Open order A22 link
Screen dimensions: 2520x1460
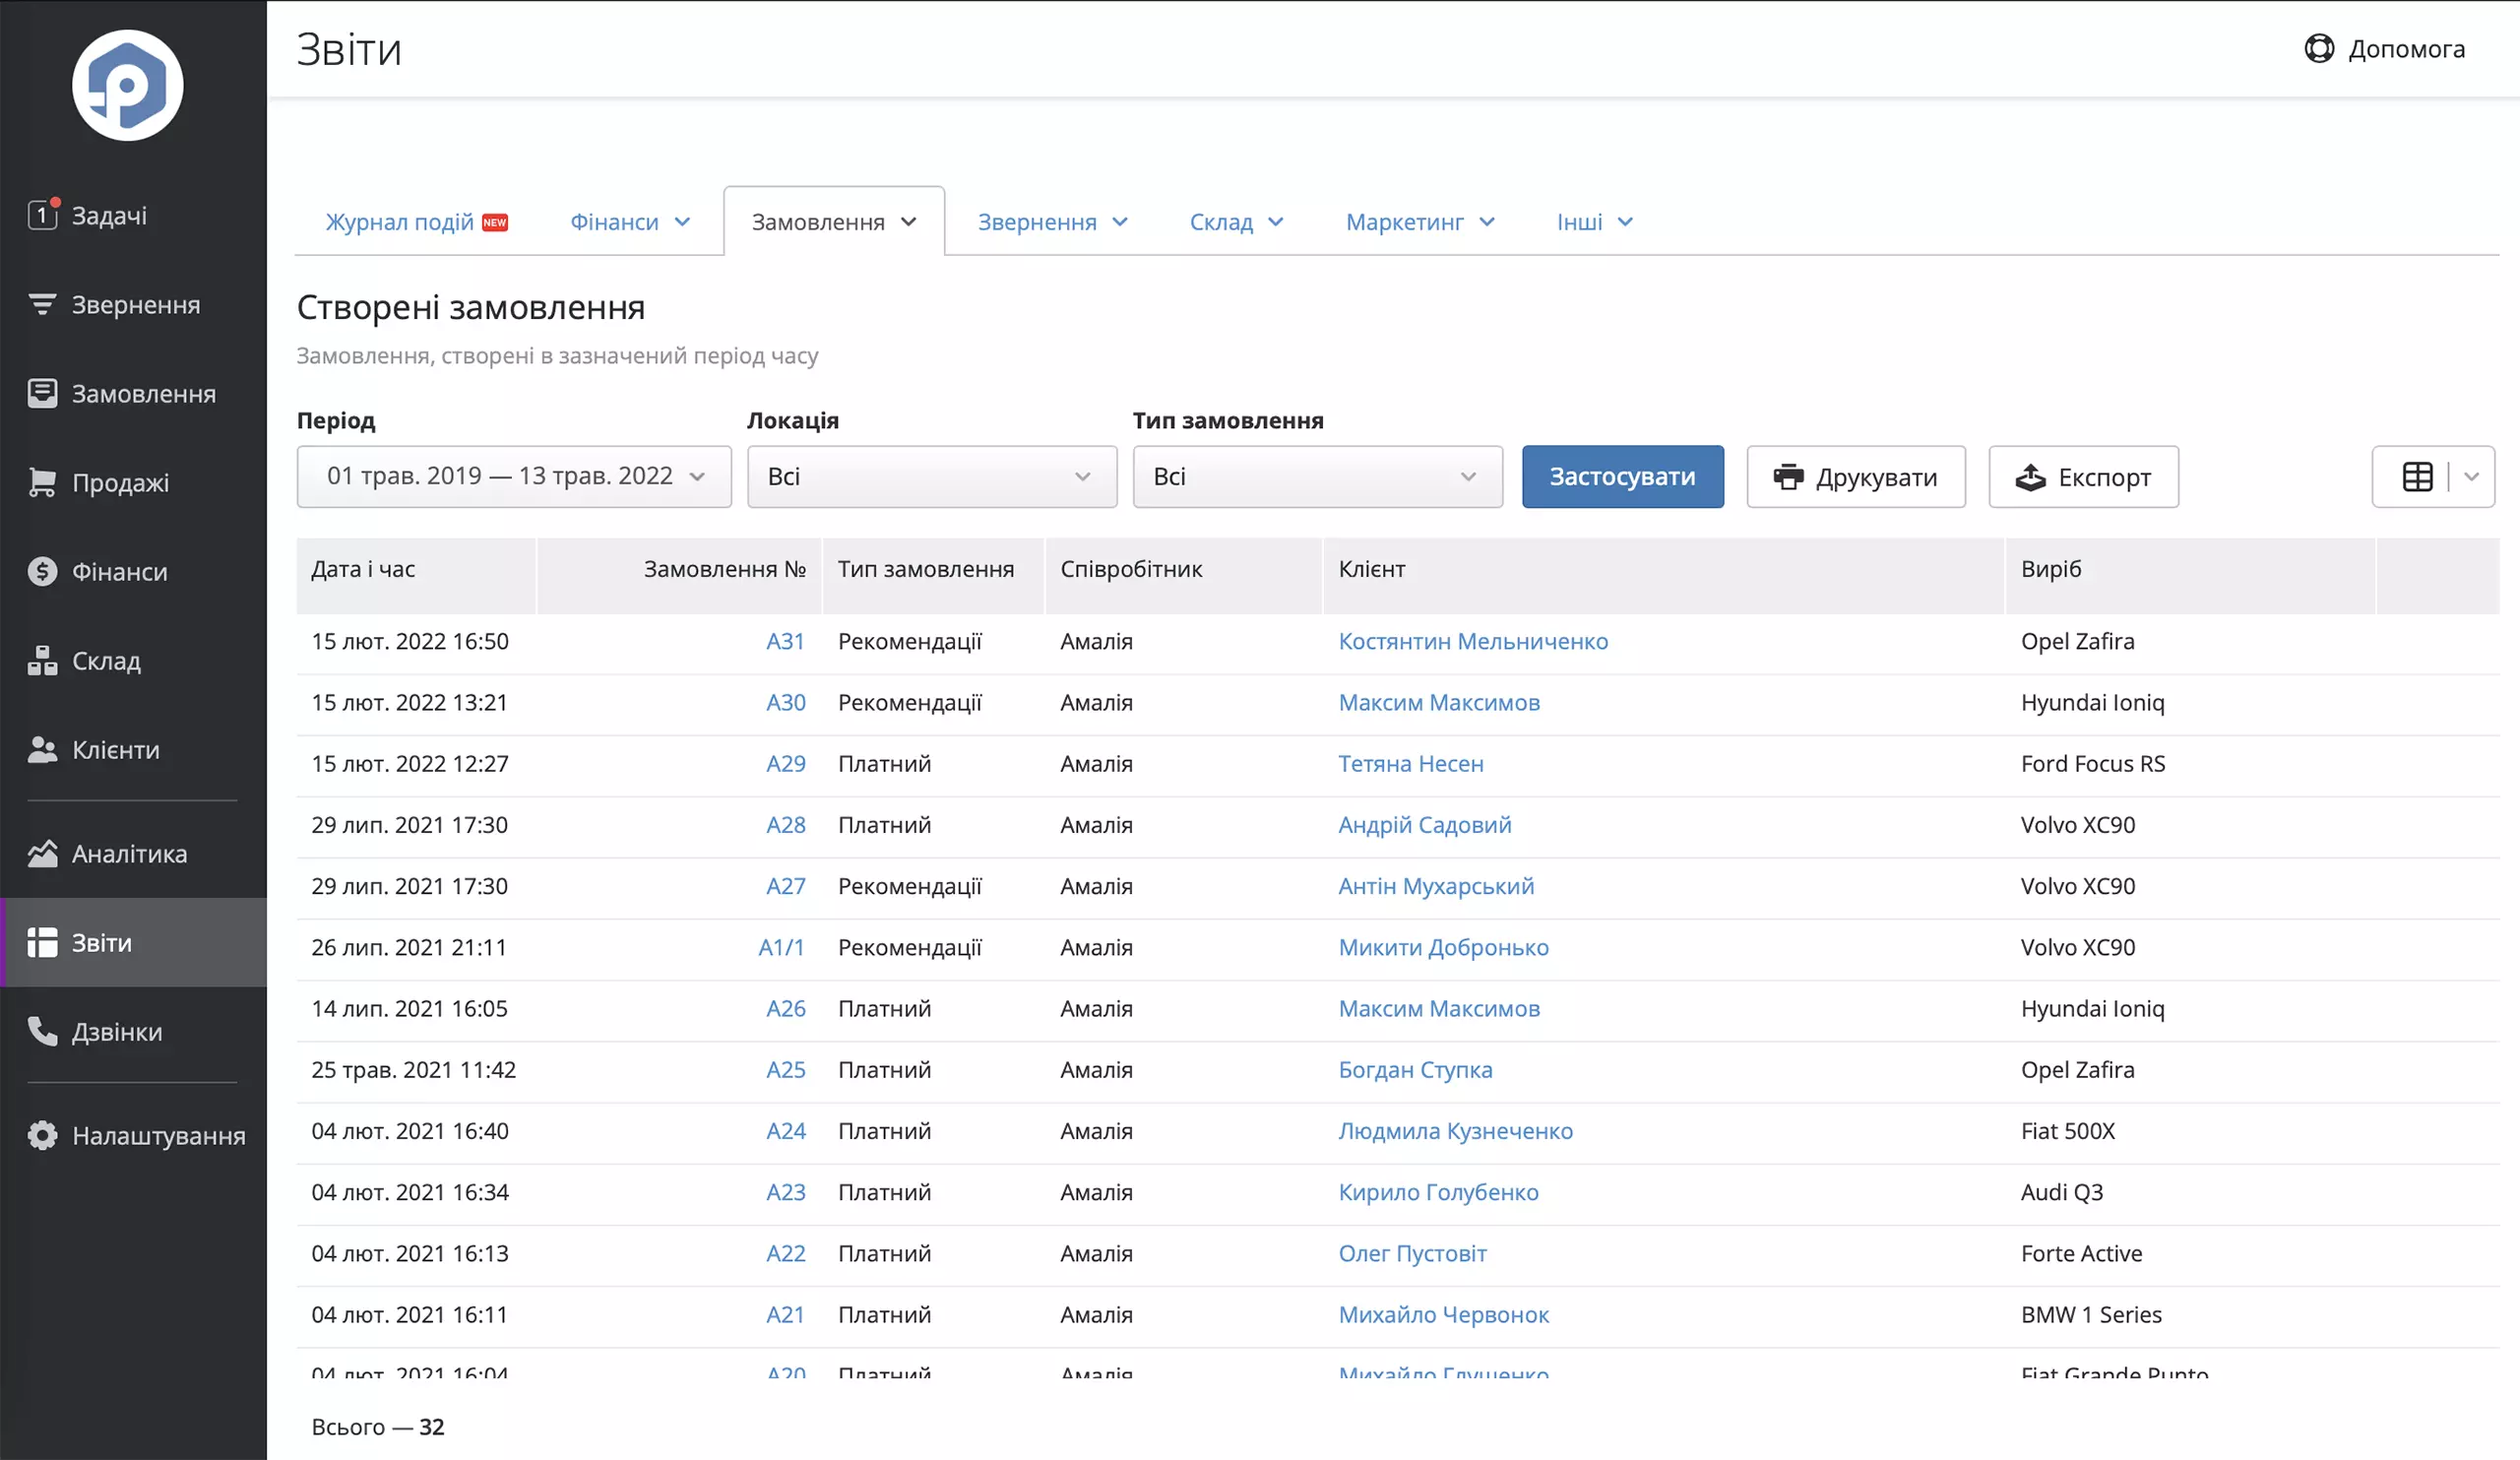click(785, 1253)
